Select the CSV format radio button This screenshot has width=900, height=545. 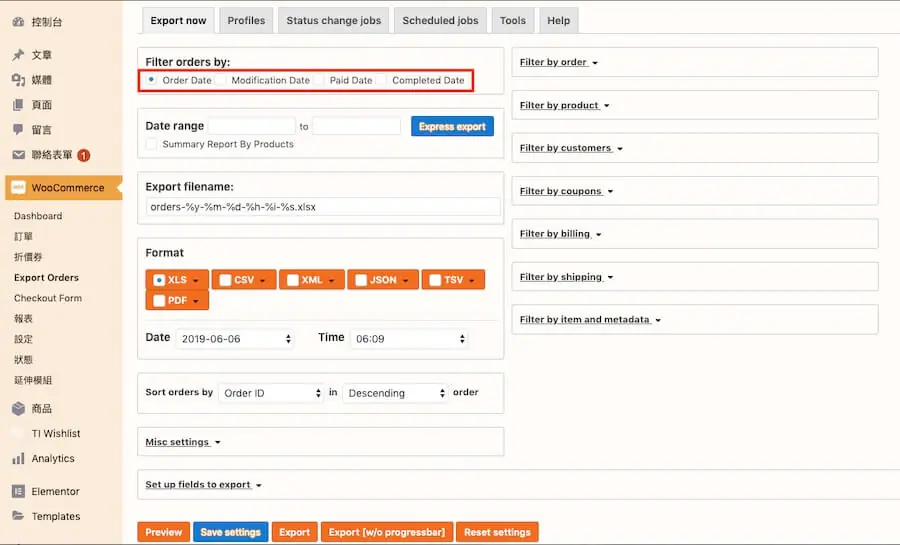(226, 280)
